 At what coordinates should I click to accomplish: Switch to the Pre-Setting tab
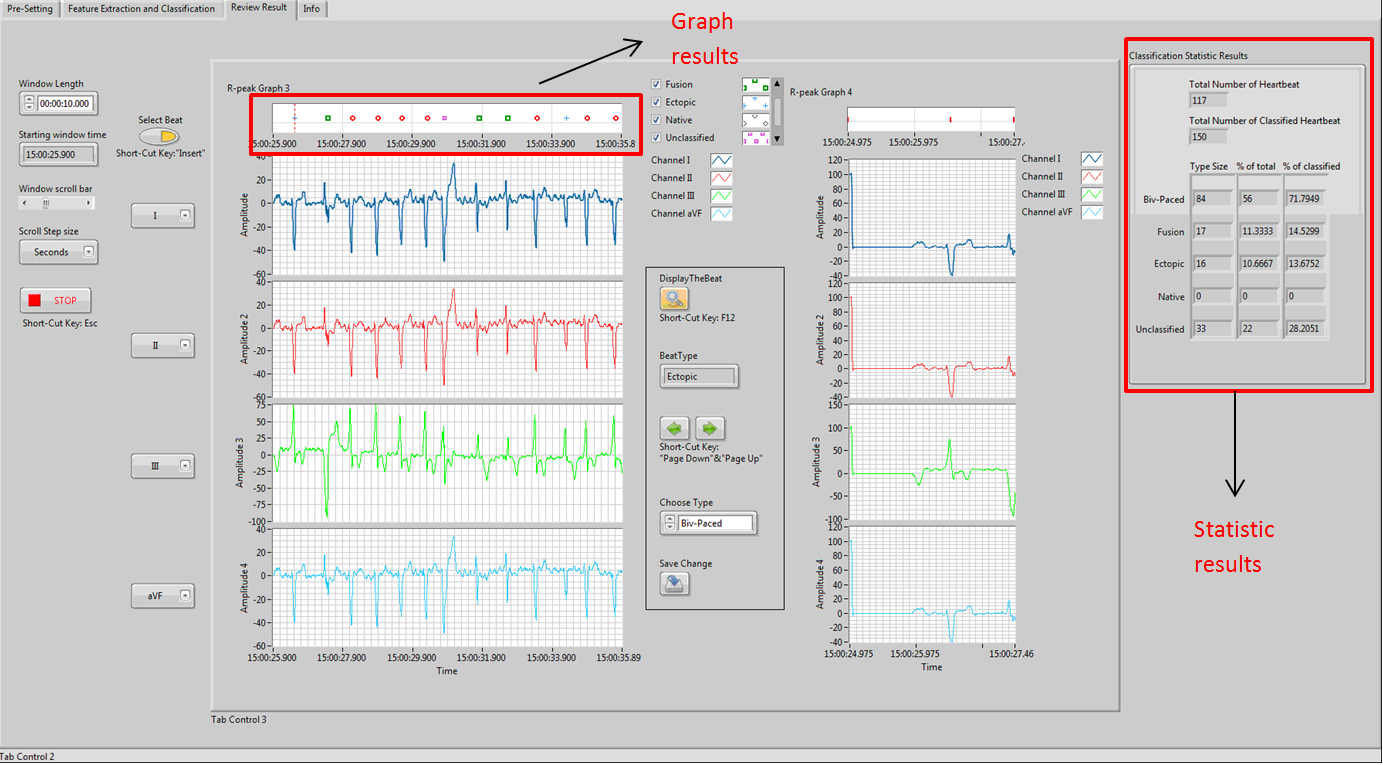[30, 9]
